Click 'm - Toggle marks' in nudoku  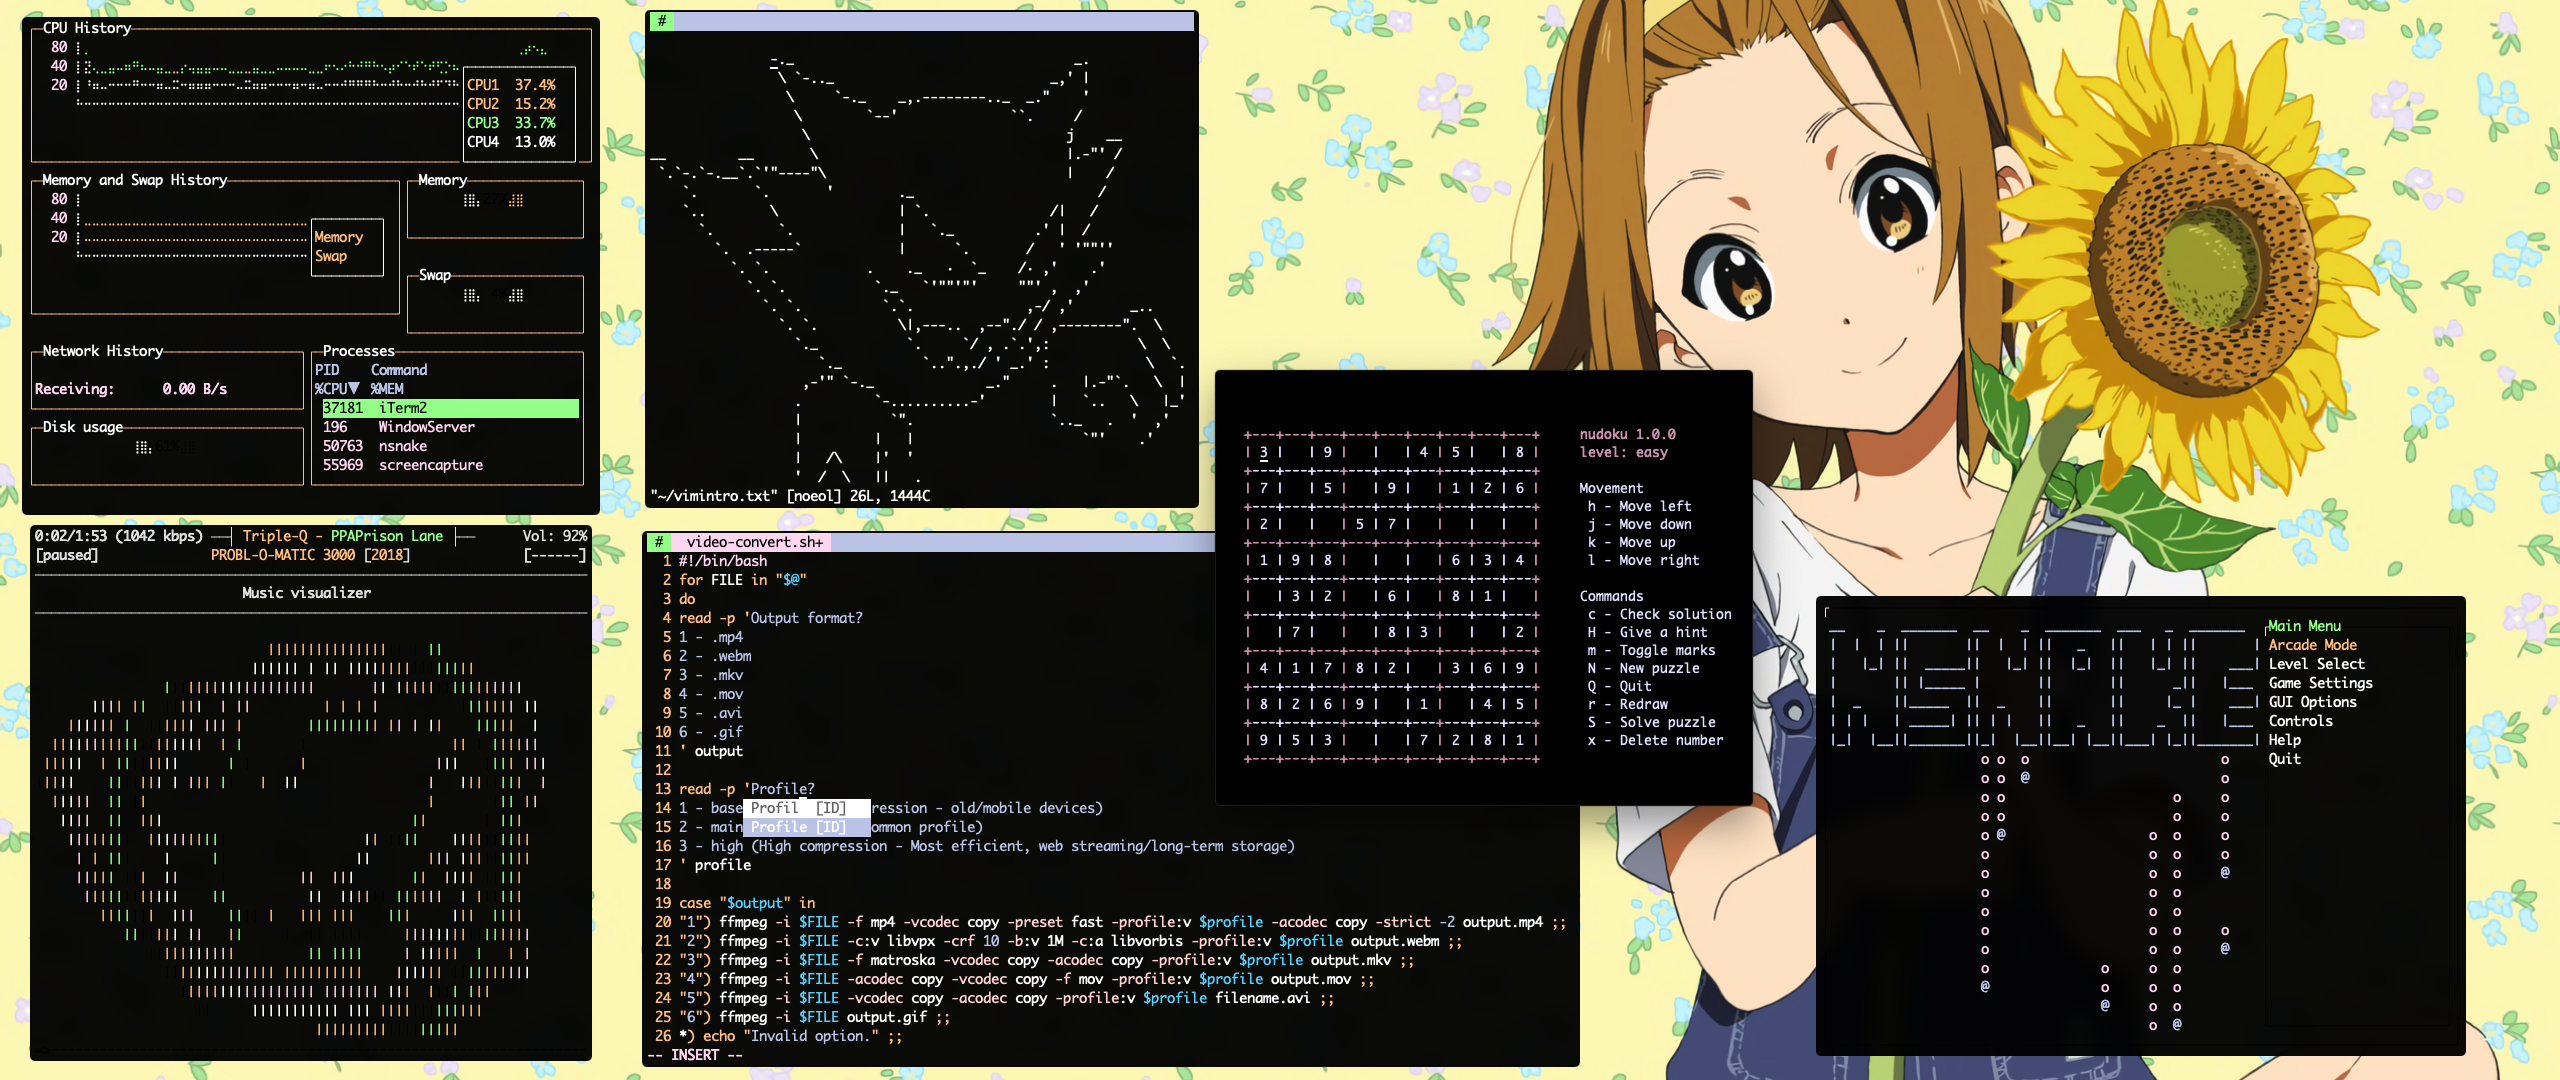point(1651,650)
